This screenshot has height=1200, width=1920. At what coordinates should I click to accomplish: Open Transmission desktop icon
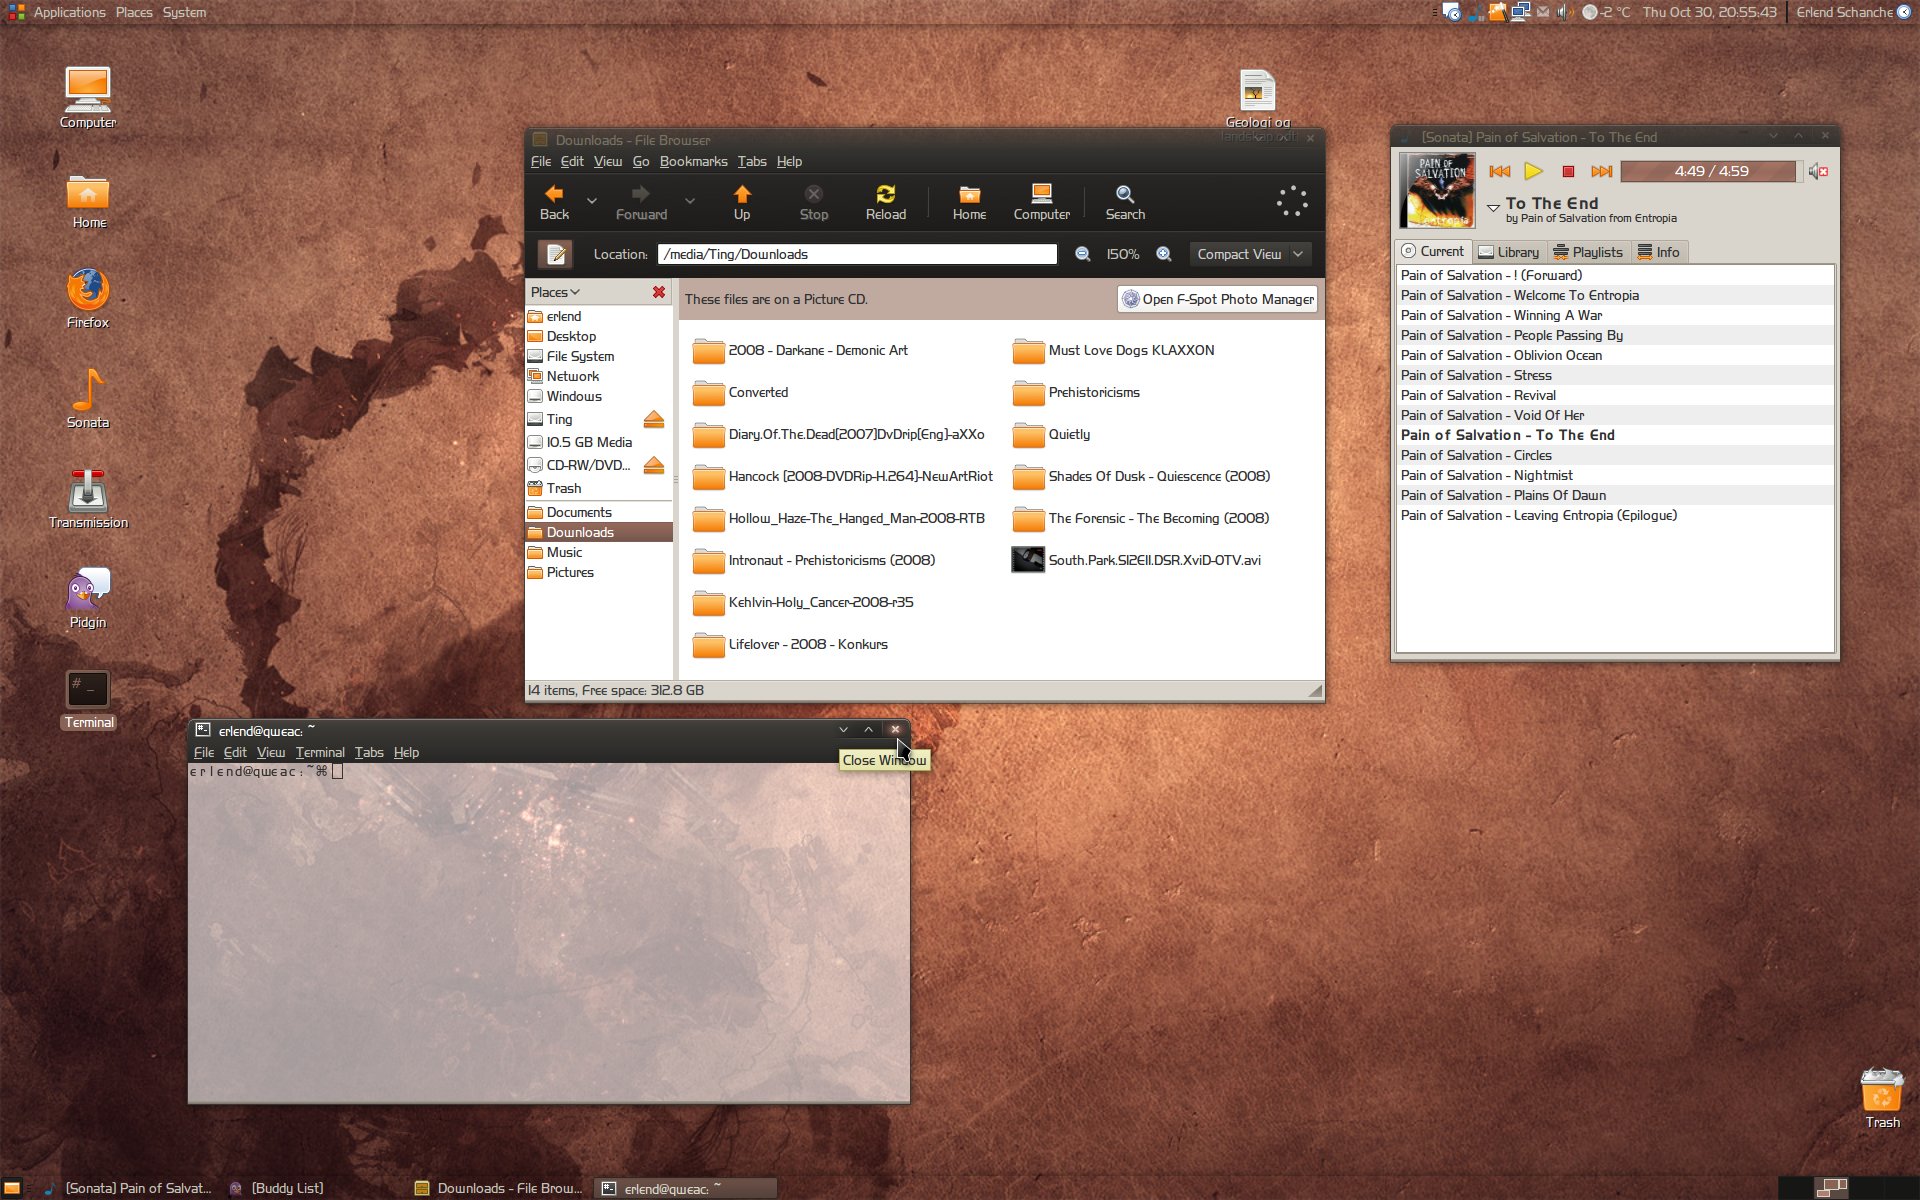(x=88, y=498)
